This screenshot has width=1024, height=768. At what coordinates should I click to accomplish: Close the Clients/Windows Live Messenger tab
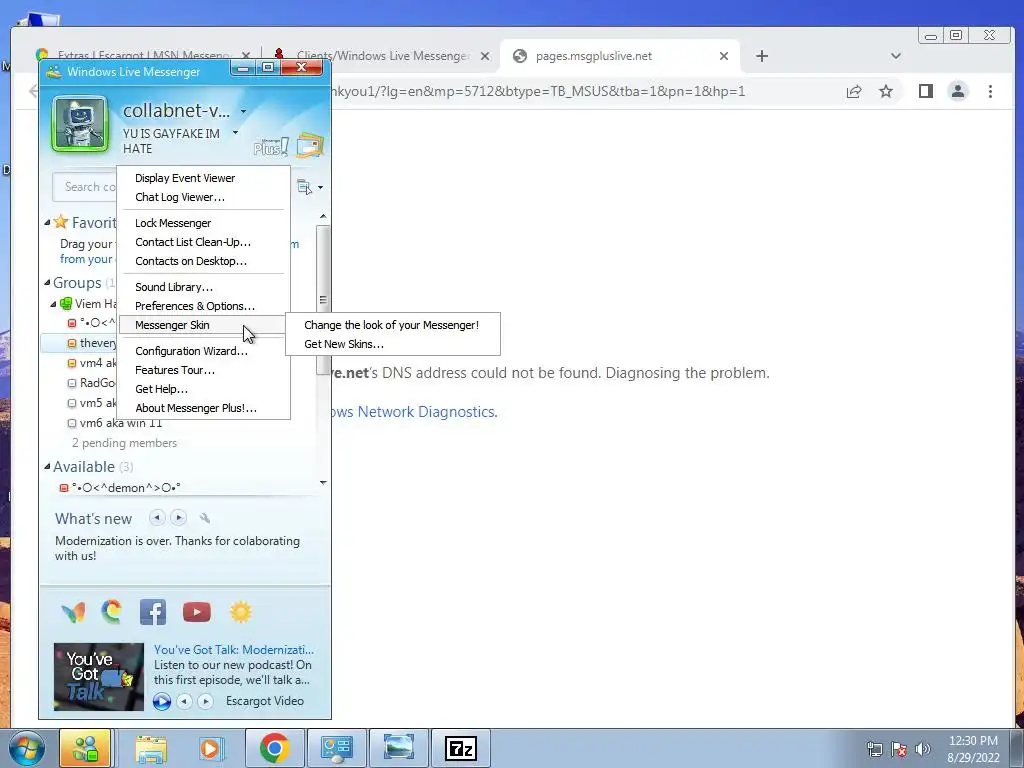[x=485, y=56]
